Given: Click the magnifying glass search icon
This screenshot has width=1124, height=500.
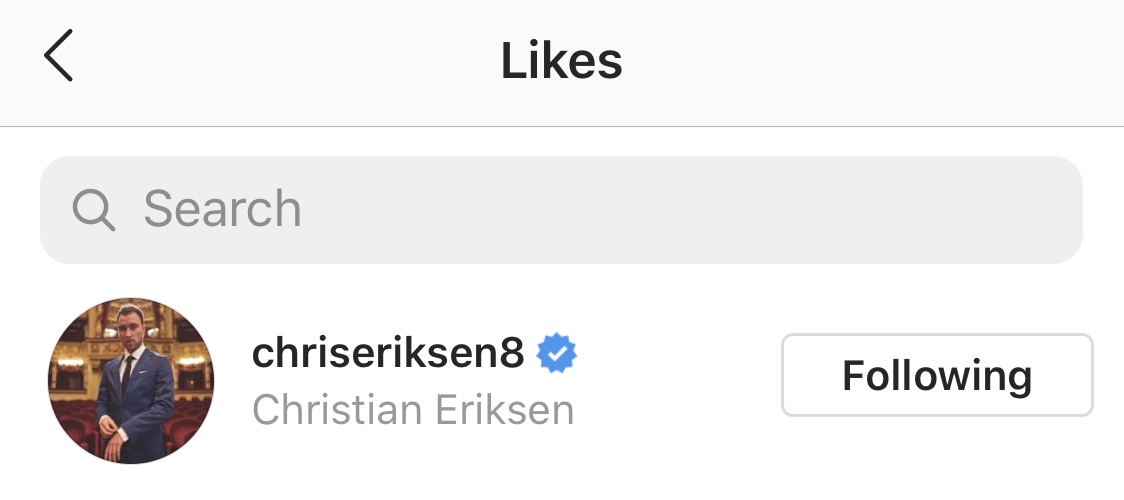Looking at the screenshot, I should coord(94,210).
